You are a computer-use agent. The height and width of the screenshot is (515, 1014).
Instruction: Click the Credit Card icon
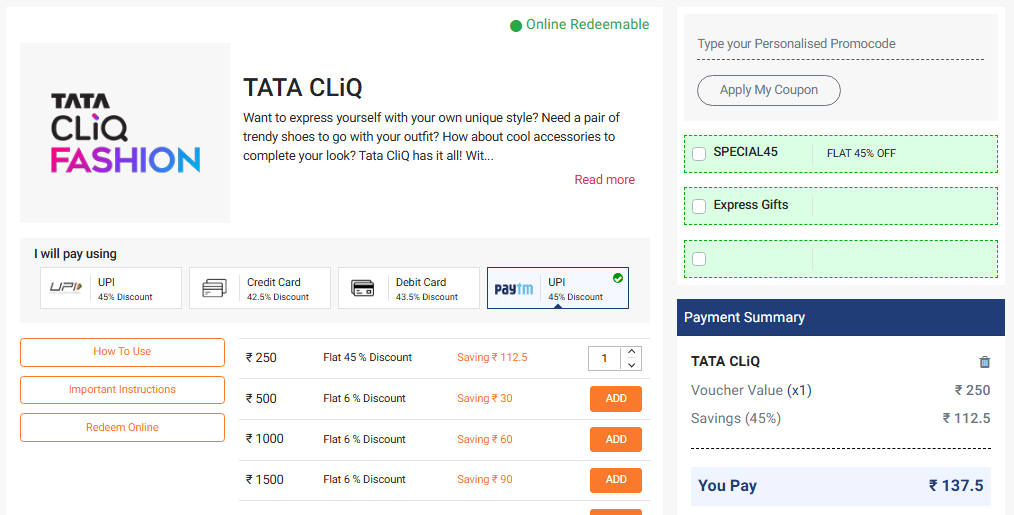pyautogui.click(x=215, y=288)
